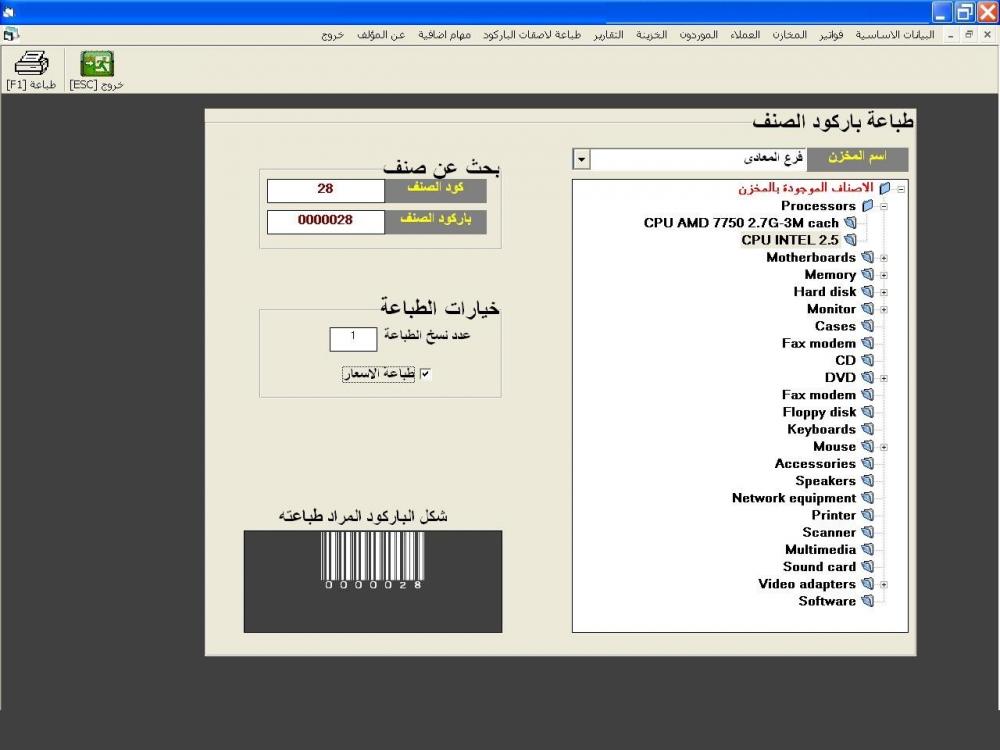Restore the inner child window button
Viewport: 1000px width, 750px height.
click(x=969, y=34)
